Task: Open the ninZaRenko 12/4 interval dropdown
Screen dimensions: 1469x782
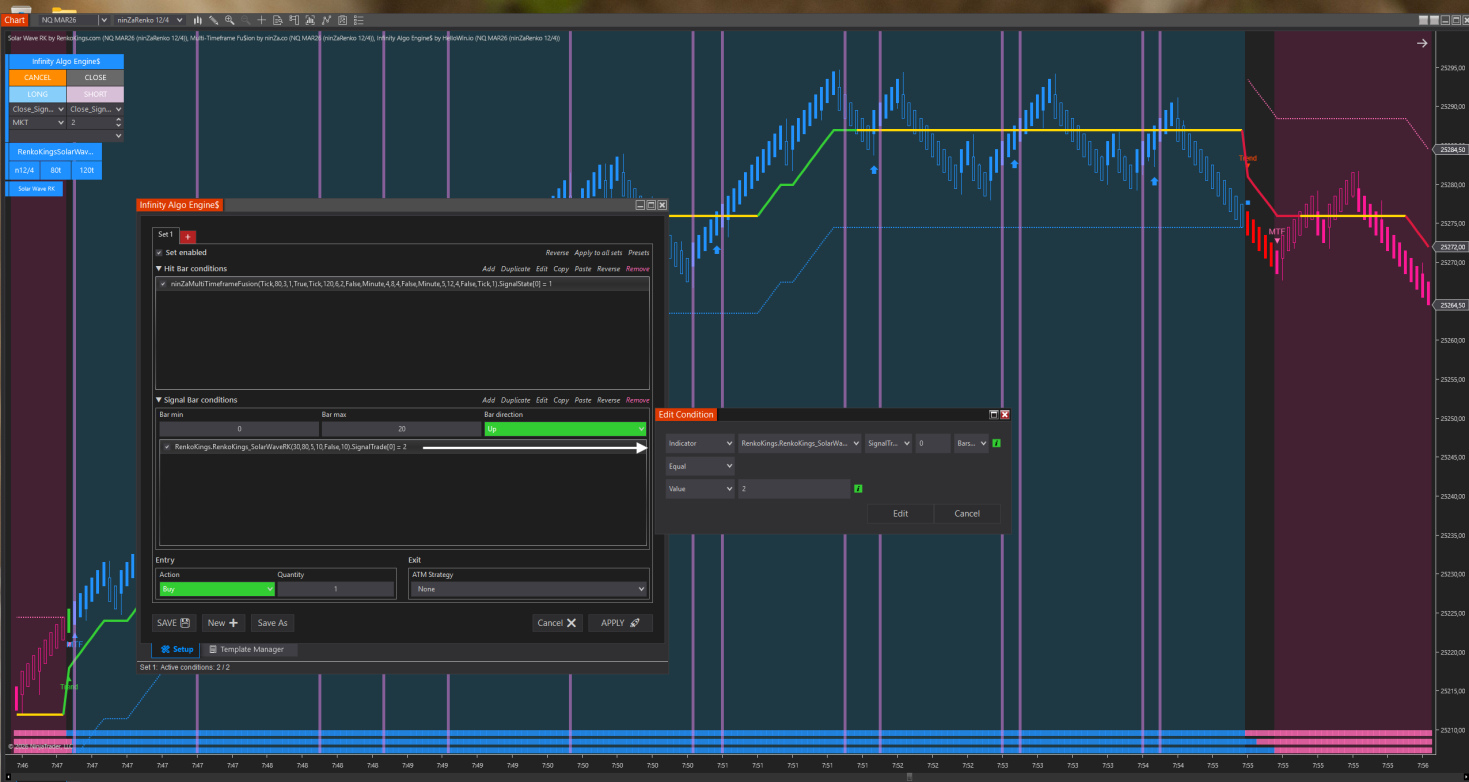Action: (x=149, y=20)
